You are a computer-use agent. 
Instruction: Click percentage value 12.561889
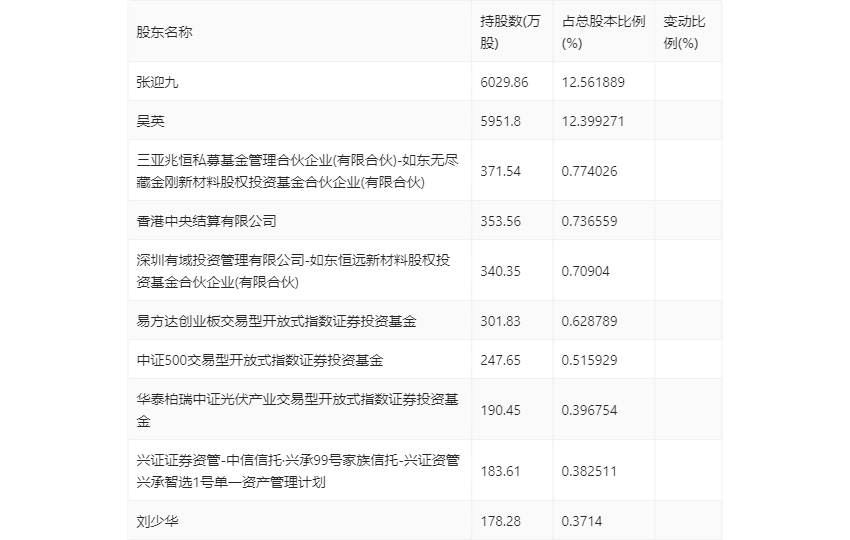(x=593, y=82)
